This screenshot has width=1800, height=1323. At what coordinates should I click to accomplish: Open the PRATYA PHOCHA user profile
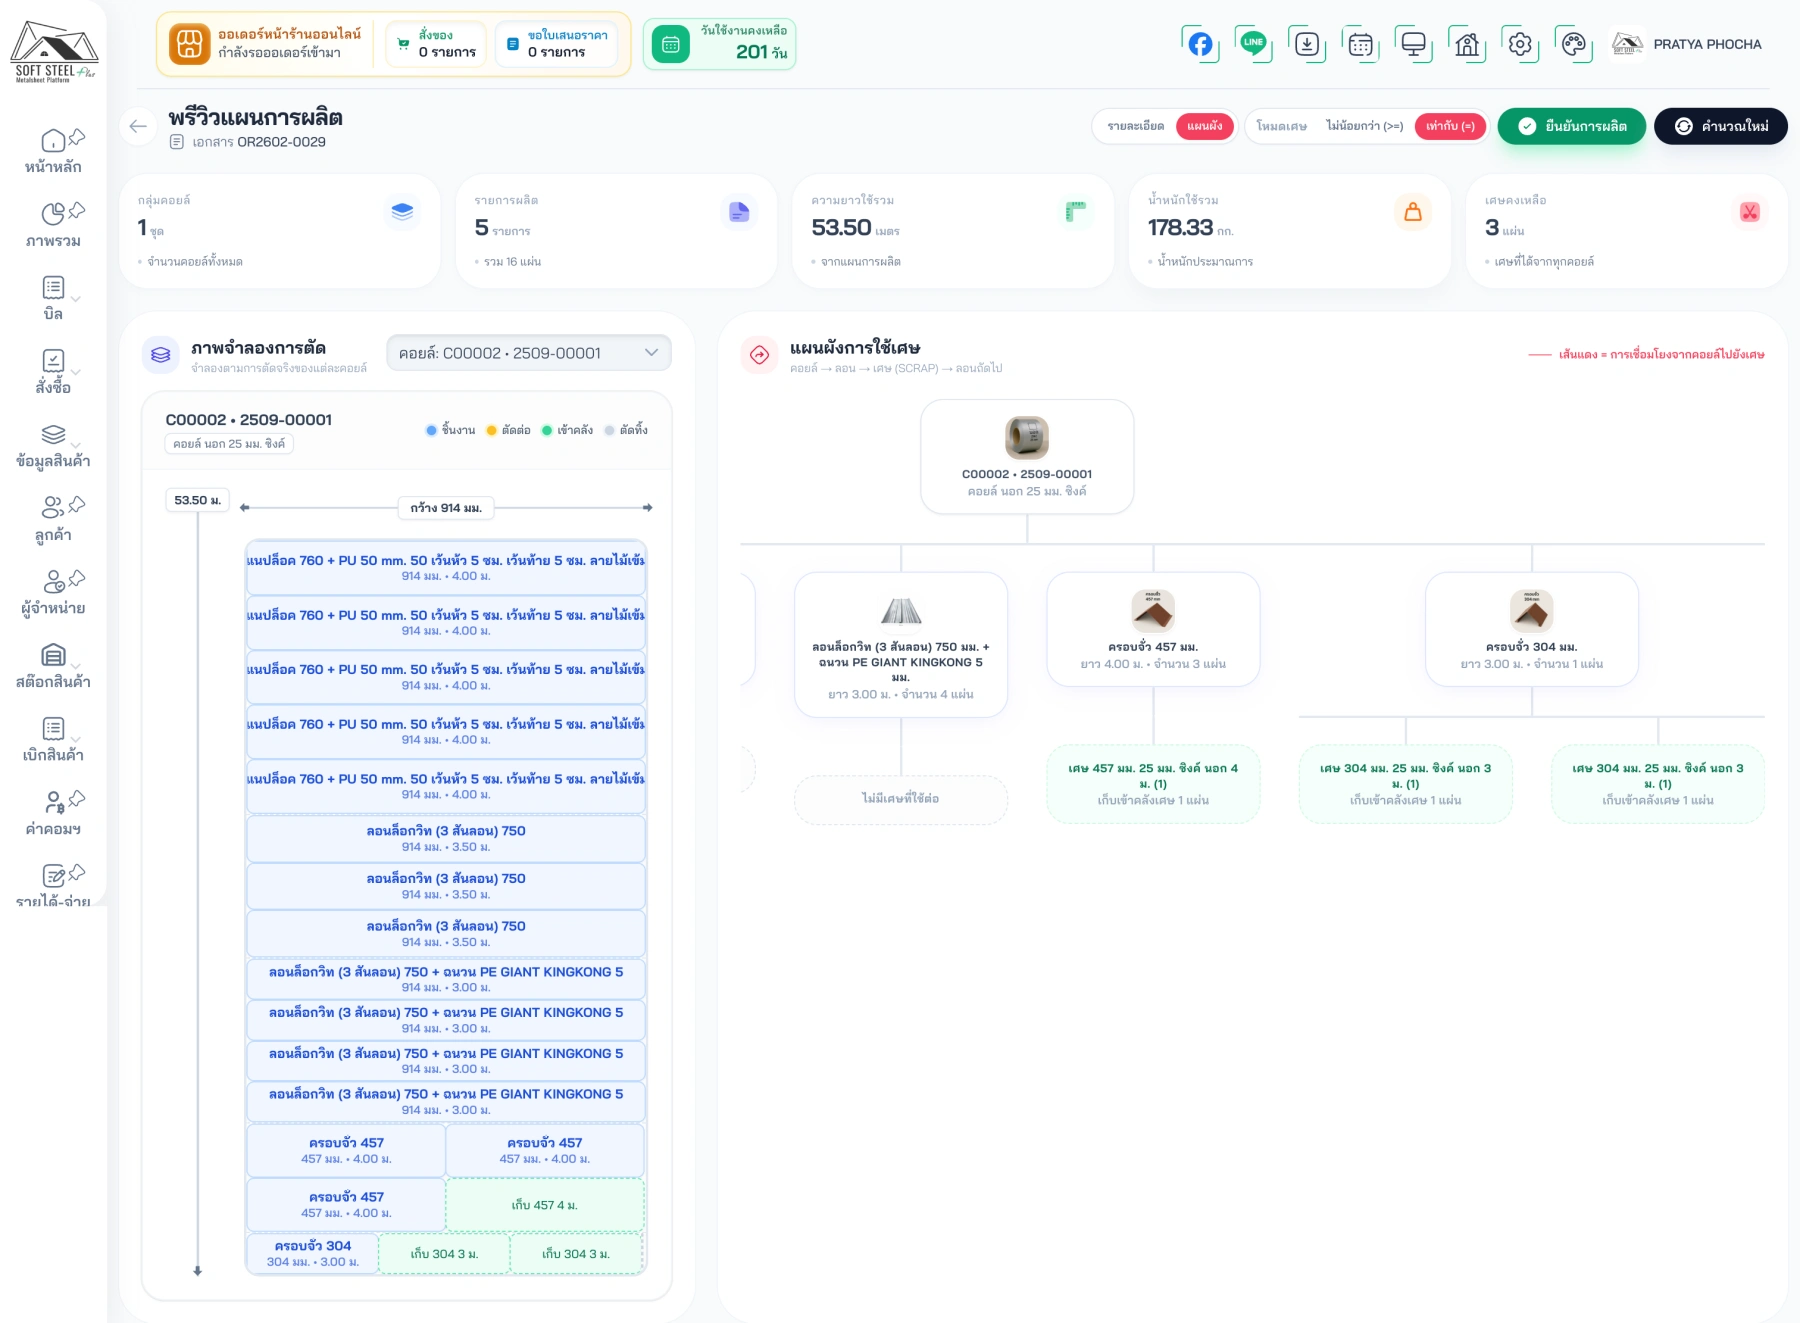pyautogui.click(x=1687, y=44)
